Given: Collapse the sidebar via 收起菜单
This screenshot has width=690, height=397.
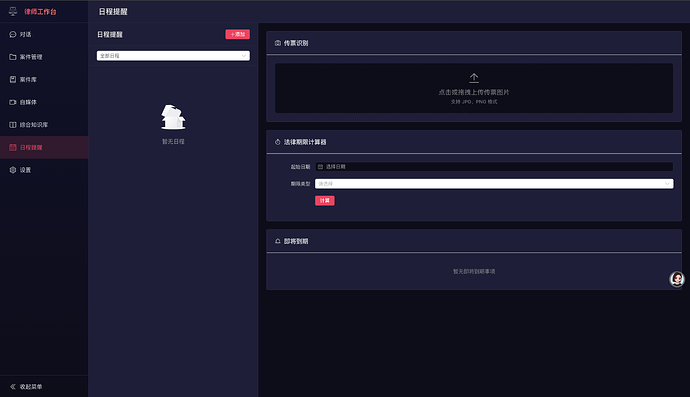Looking at the screenshot, I should click(x=44, y=386).
